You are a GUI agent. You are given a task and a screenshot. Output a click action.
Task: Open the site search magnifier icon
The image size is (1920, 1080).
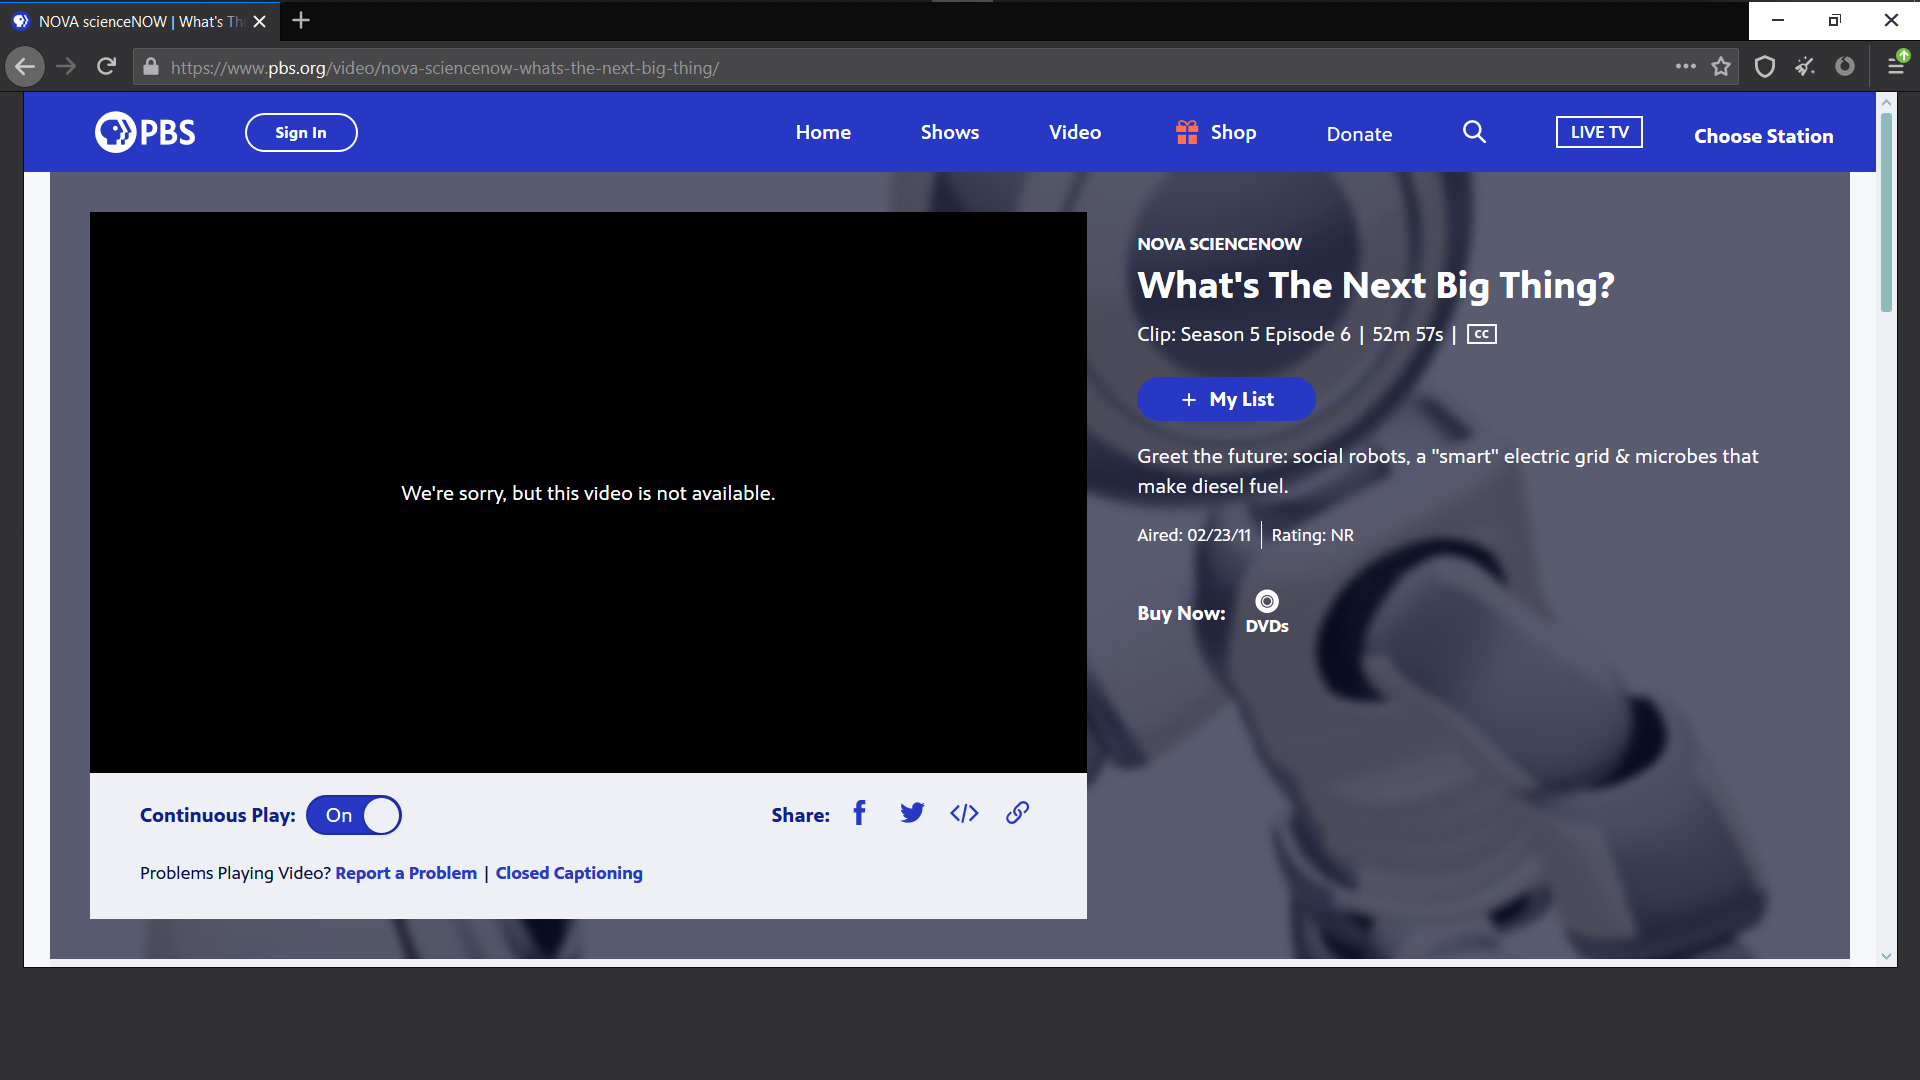(x=1474, y=132)
